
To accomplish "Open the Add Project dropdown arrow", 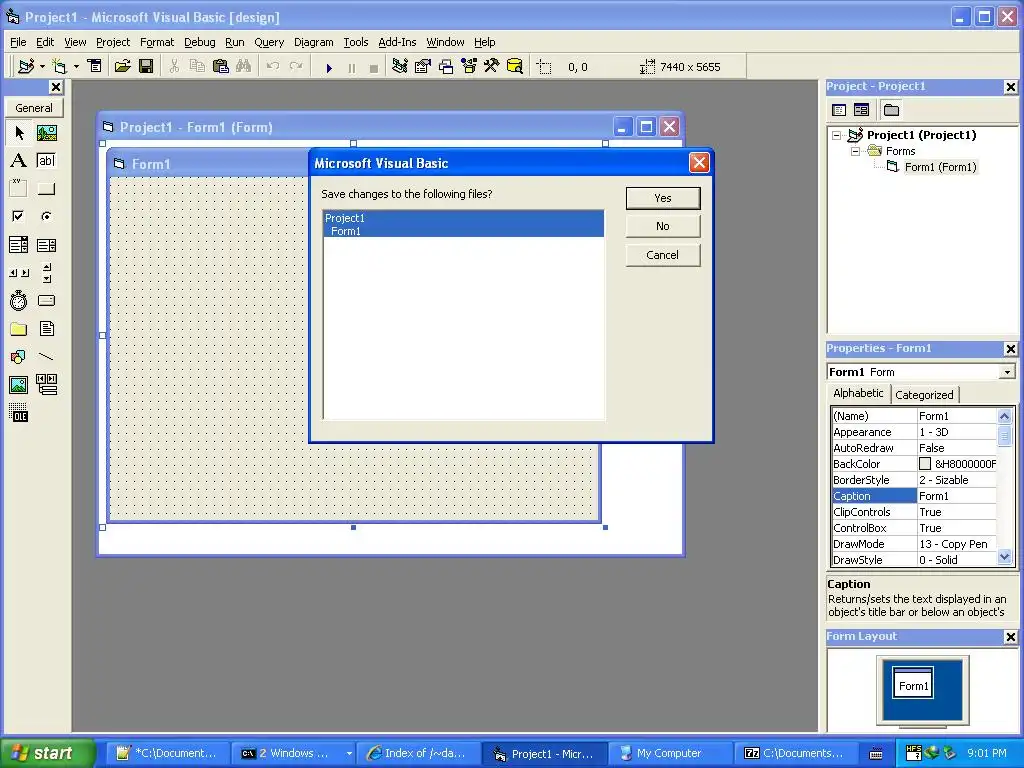I will (x=42, y=67).
